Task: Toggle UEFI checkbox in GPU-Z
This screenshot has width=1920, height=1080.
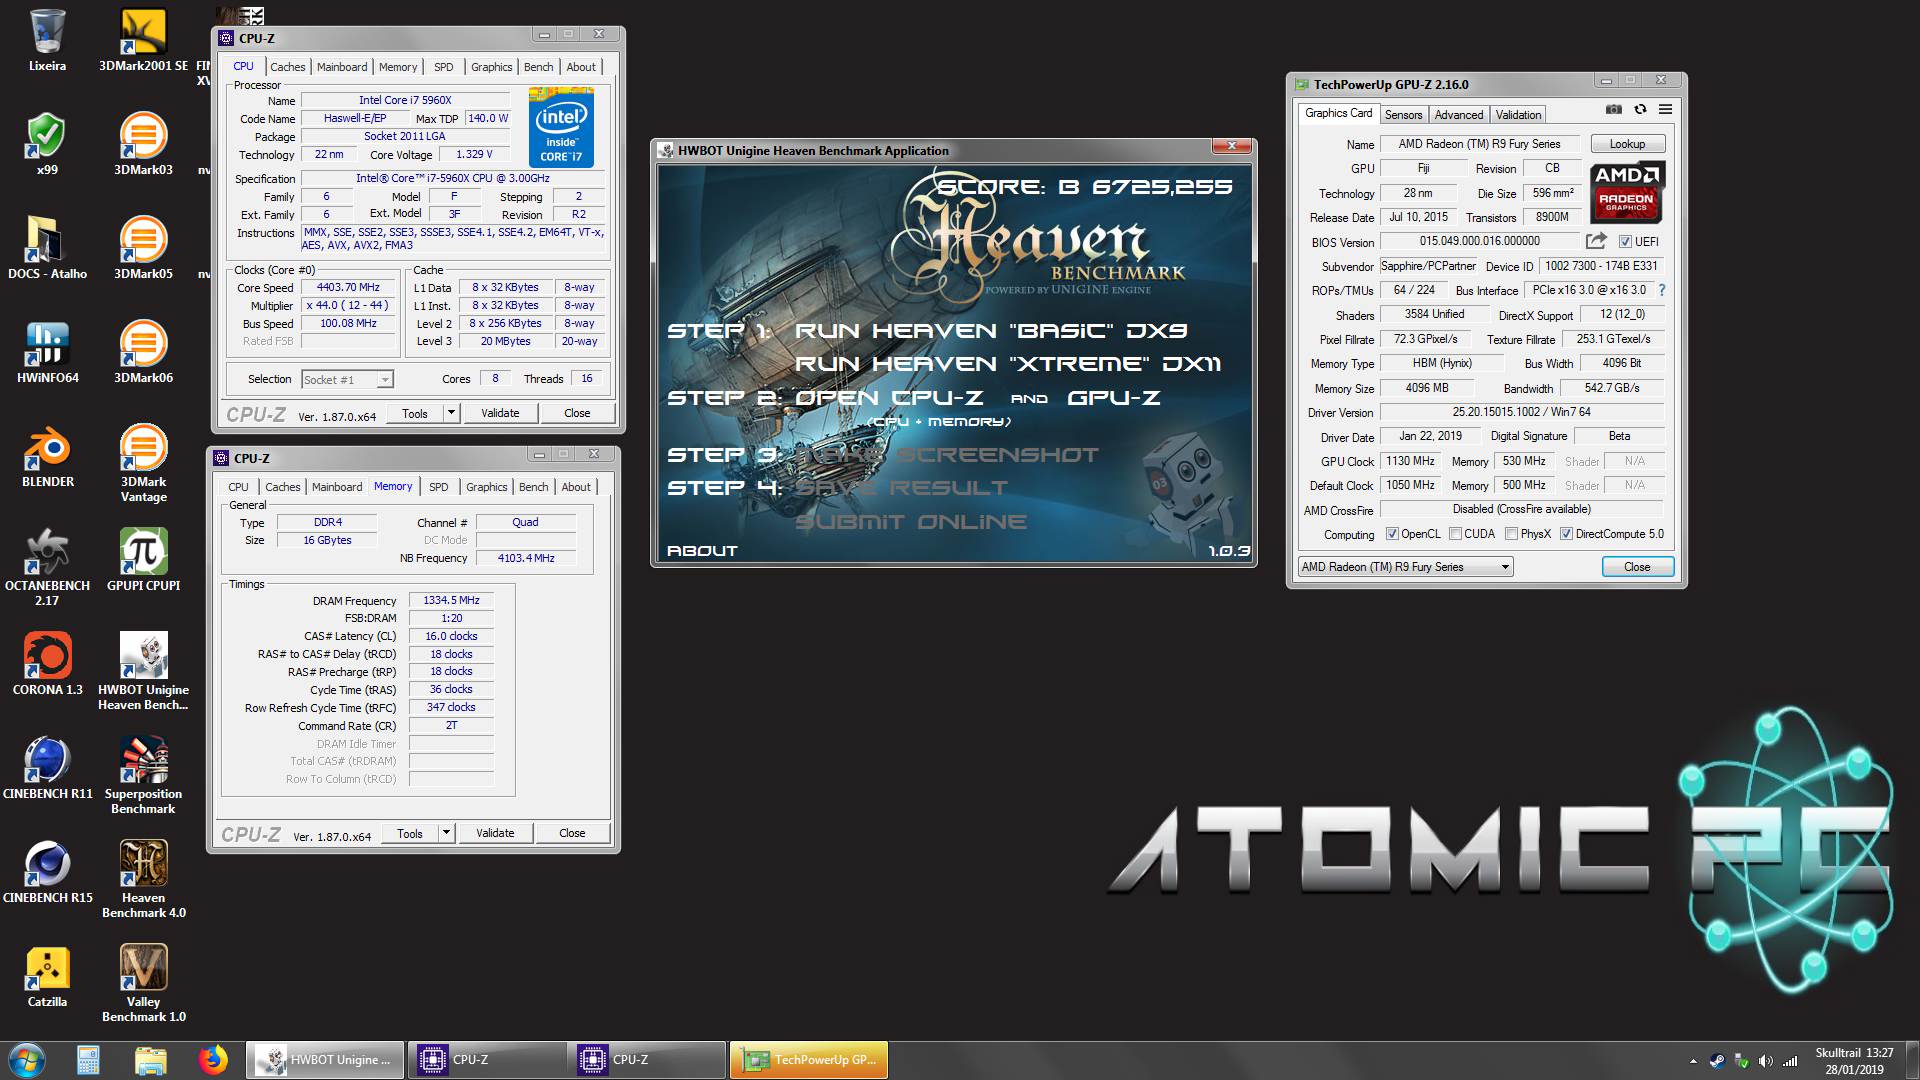Action: (1625, 241)
